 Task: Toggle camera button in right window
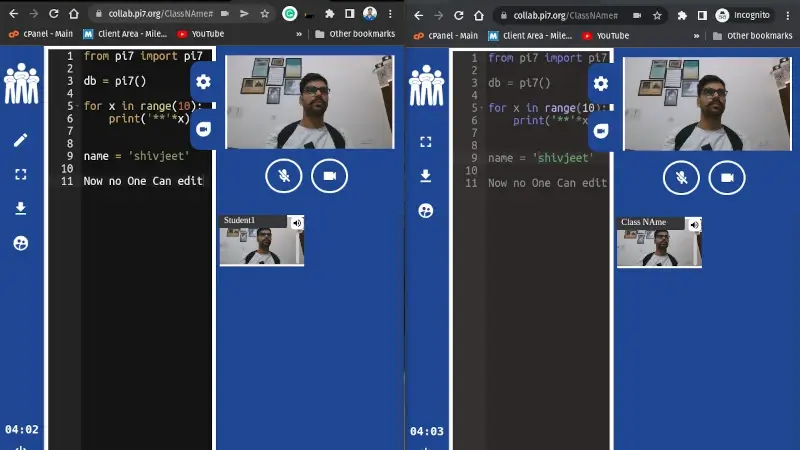click(x=727, y=178)
